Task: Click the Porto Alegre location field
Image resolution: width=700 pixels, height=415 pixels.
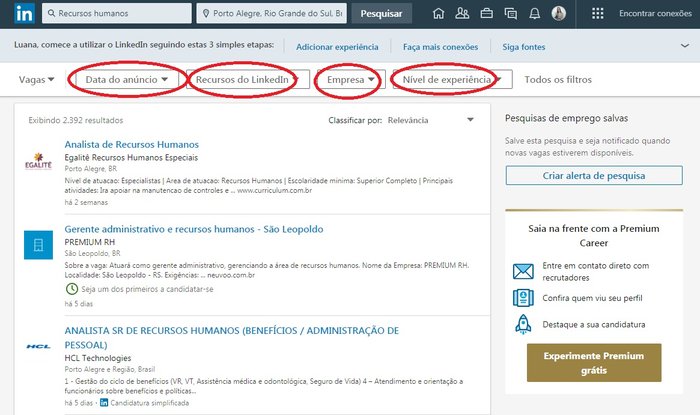Action: click(x=272, y=13)
